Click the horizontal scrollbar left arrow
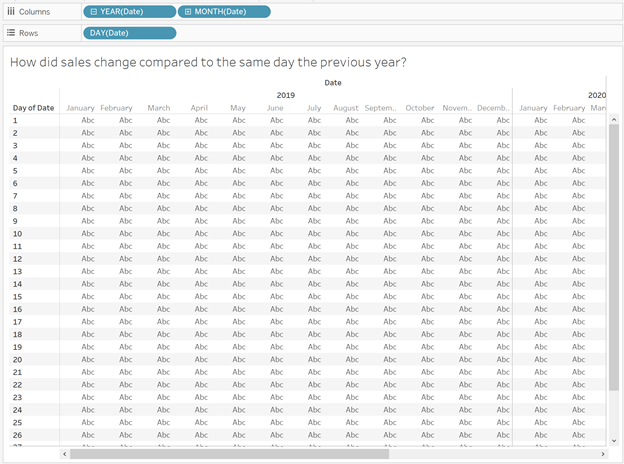 (x=64, y=454)
